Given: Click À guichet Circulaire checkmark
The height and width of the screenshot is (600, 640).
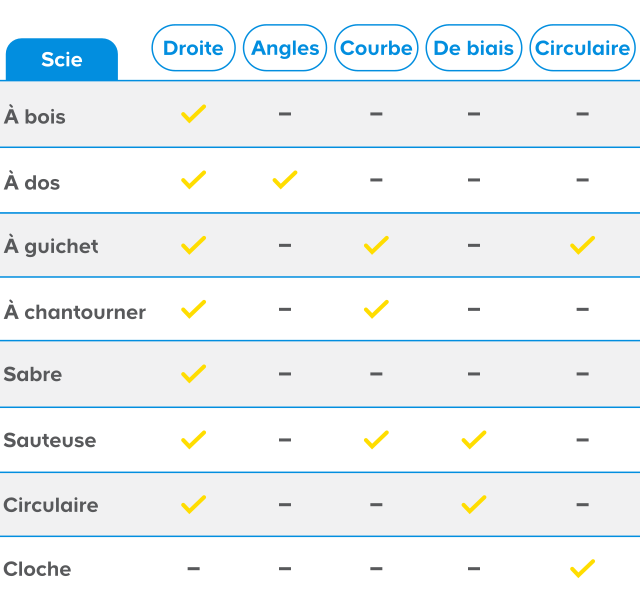Looking at the screenshot, I should pos(582,245).
